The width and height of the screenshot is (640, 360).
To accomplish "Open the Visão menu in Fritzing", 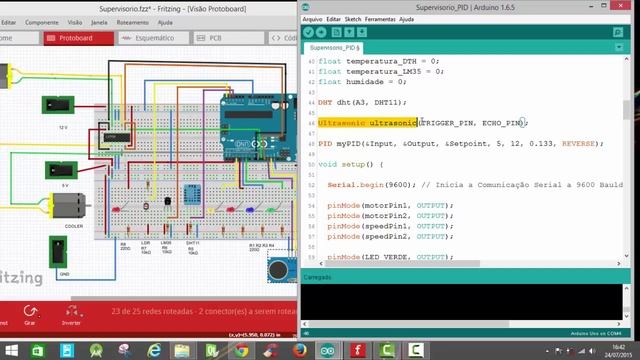I will [75, 22].
